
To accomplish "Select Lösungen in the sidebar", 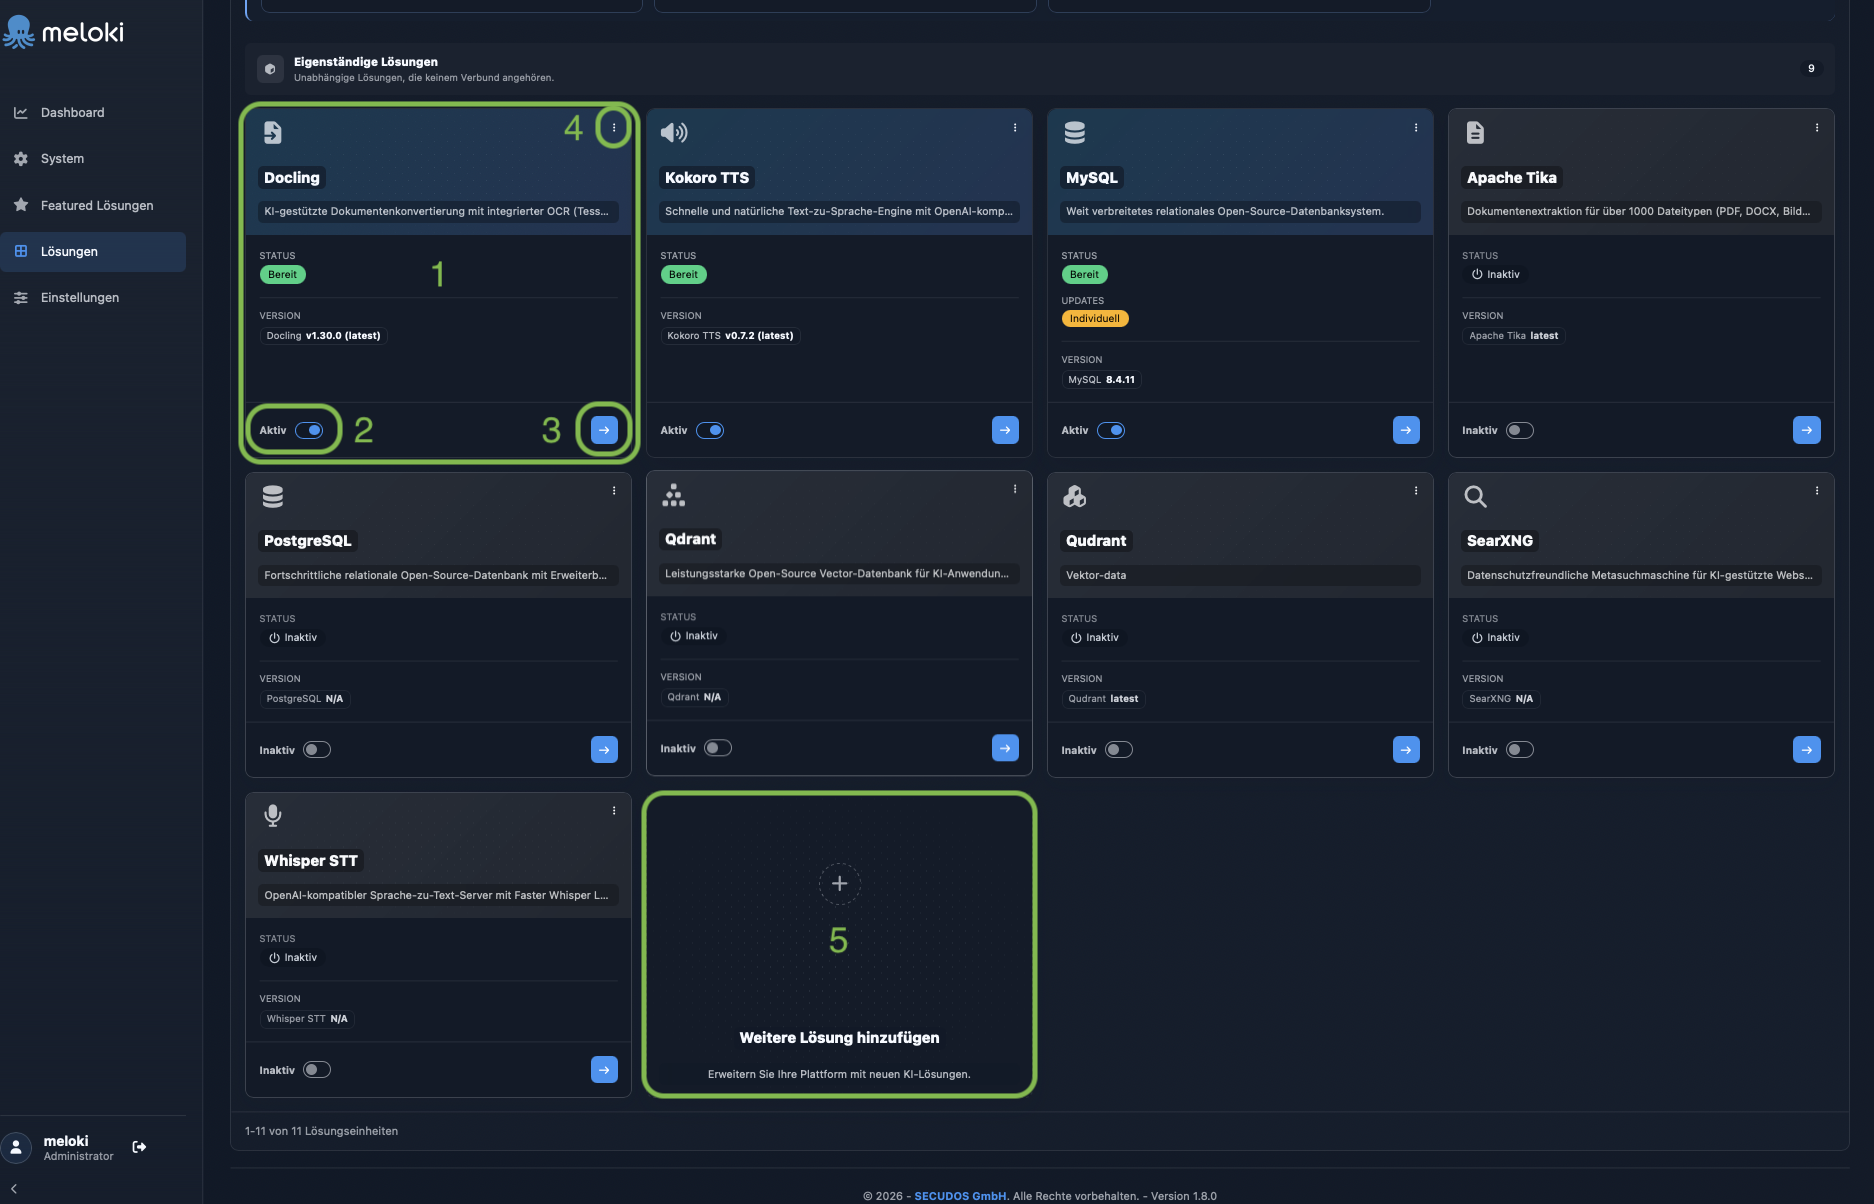I will pos(93,252).
